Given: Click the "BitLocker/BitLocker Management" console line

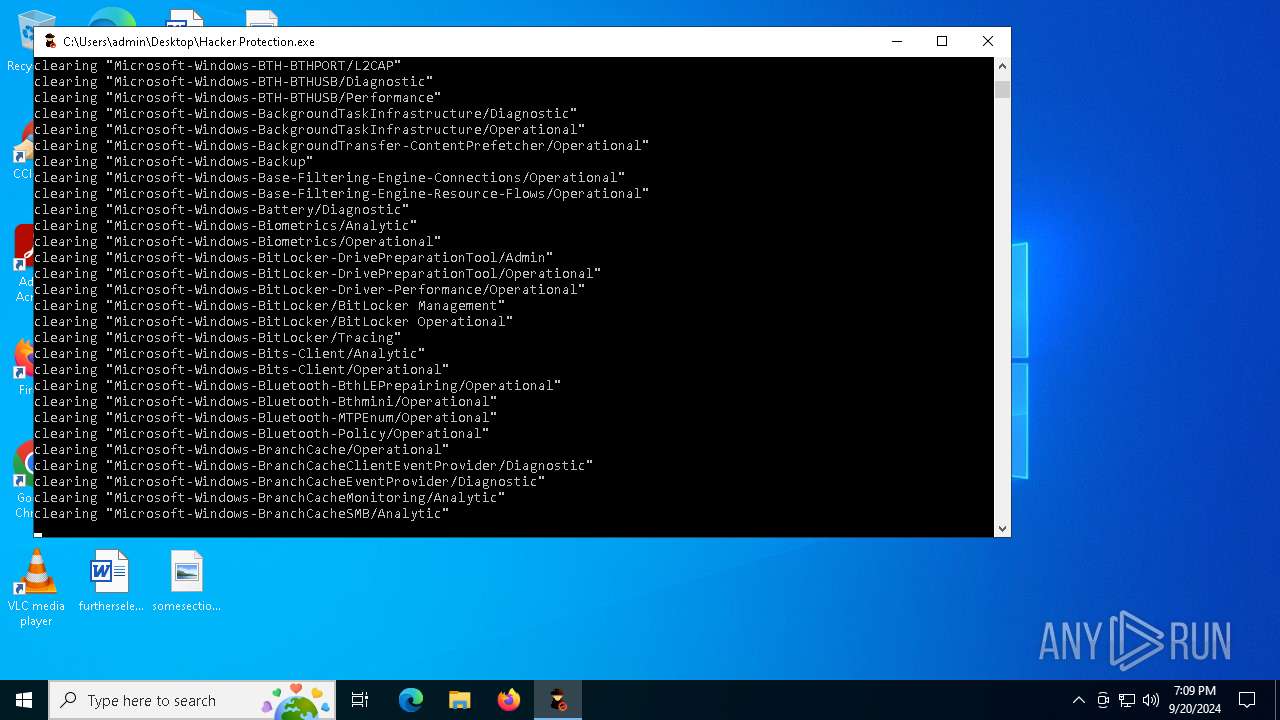Looking at the screenshot, I should click(270, 305).
